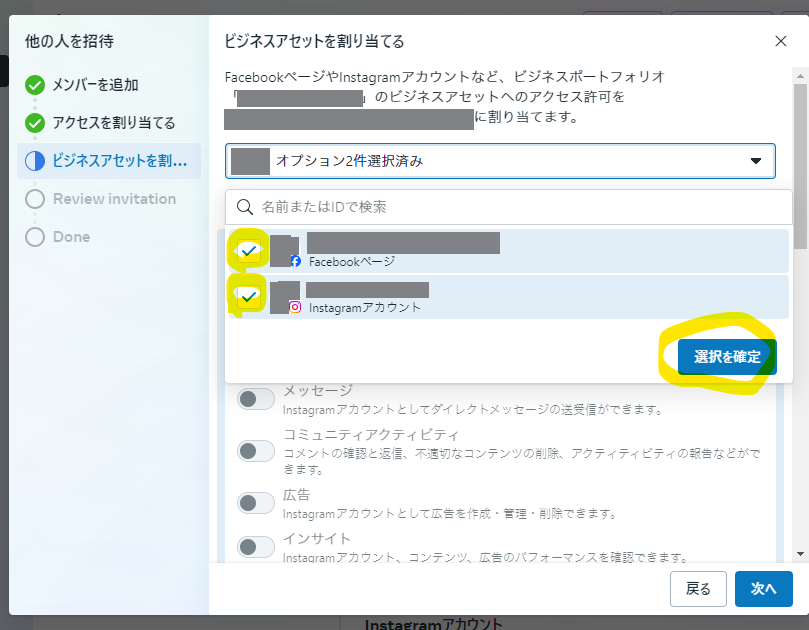Click the Instagram logo badge icon
809x630 pixels.
click(295, 307)
